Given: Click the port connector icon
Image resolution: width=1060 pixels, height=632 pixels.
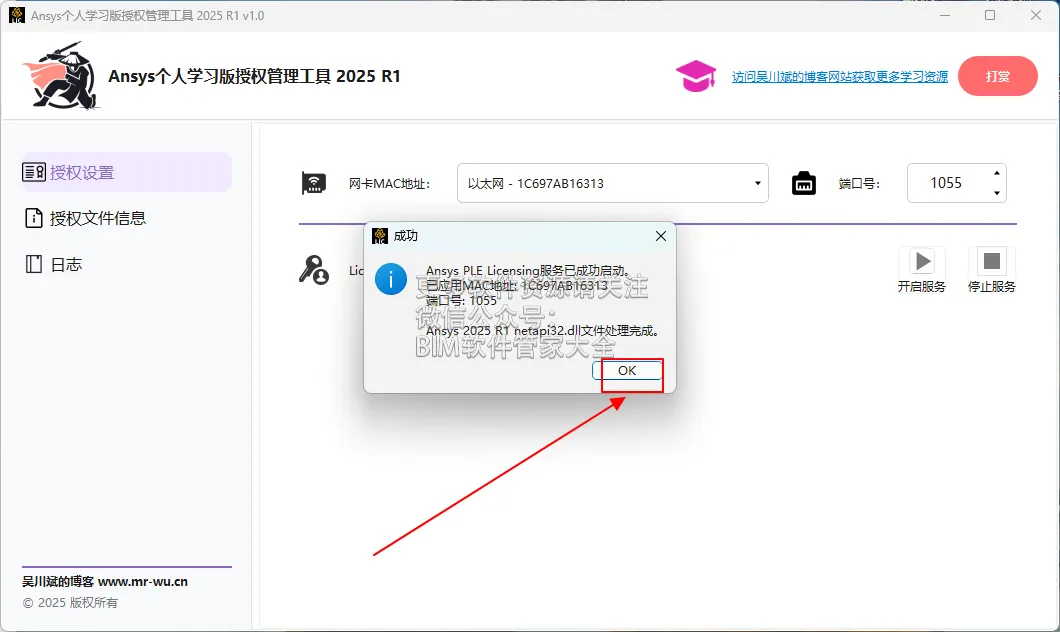Looking at the screenshot, I should tap(804, 183).
